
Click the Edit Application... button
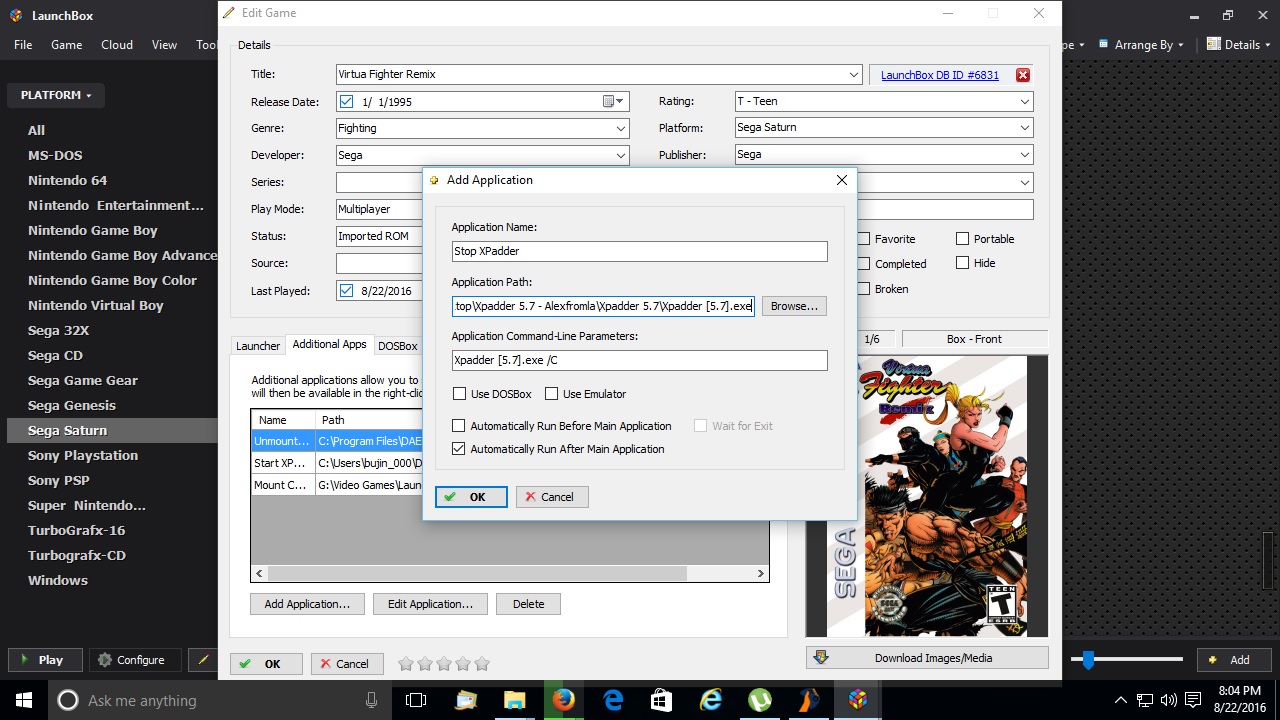(430, 604)
